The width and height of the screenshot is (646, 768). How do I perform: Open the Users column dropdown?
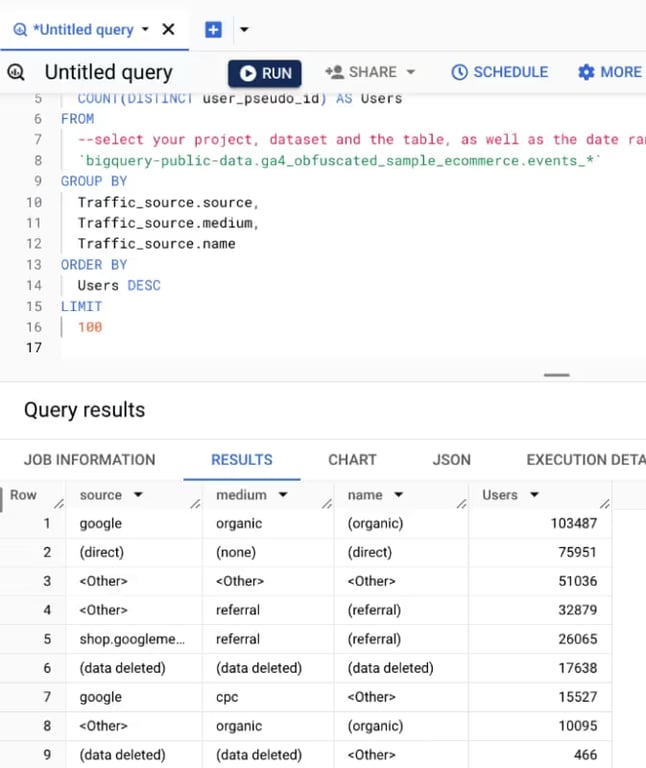534,495
